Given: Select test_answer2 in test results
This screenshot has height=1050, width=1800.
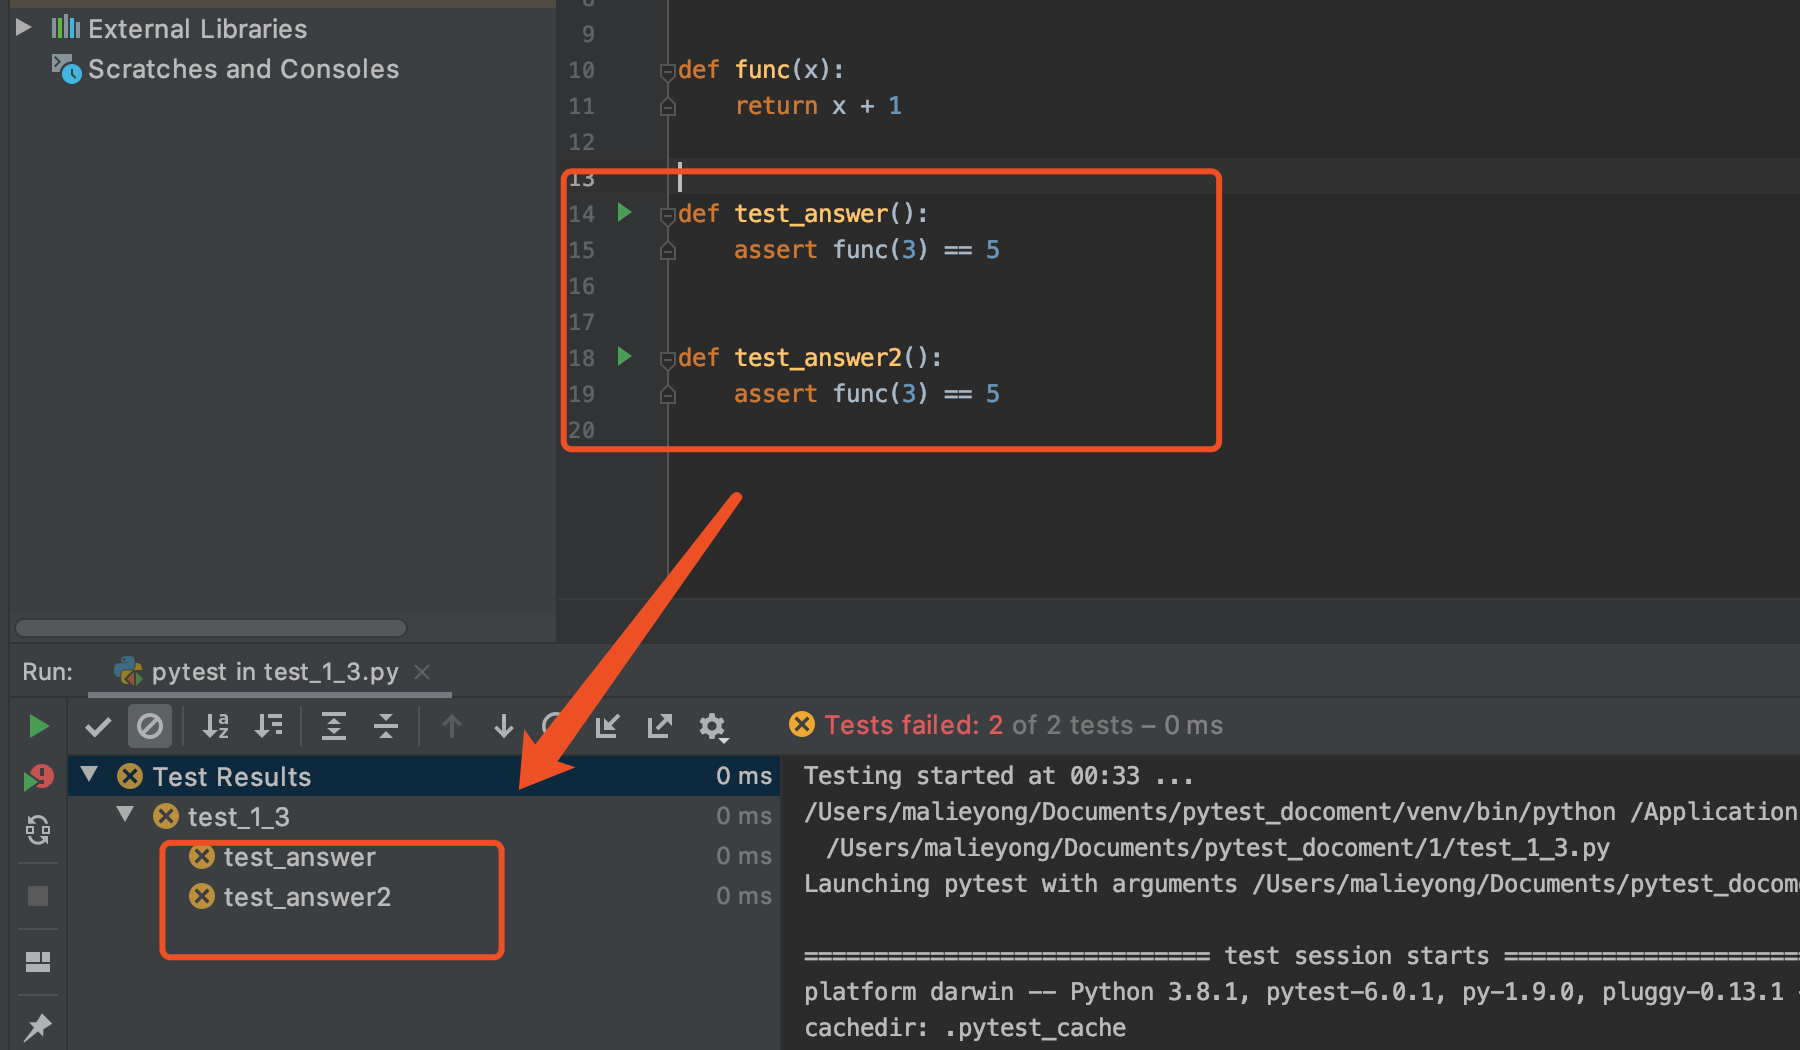Looking at the screenshot, I should click(307, 897).
